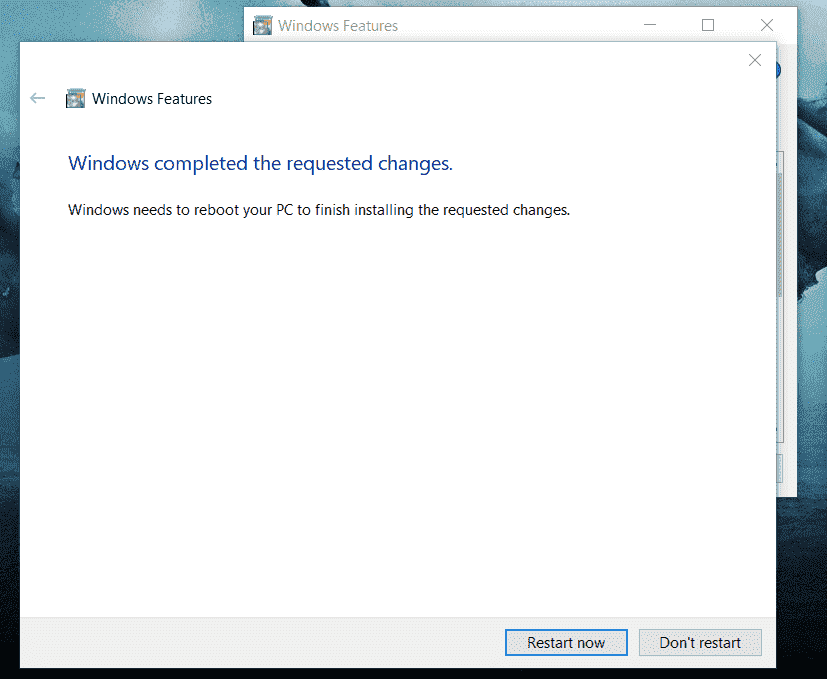Screen dimensions: 827x679
Task: Close the background Windows Features window
Action: [x=767, y=25]
